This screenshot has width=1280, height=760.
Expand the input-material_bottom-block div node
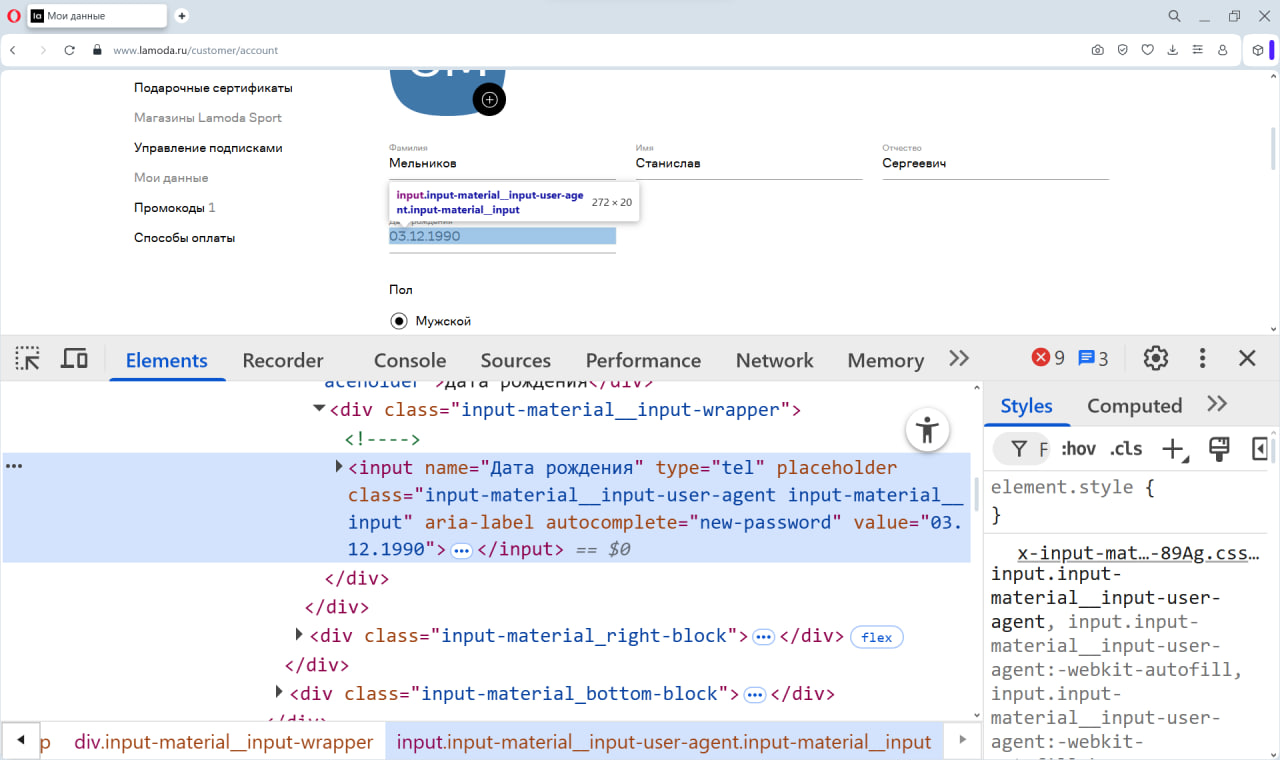tap(279, 692)
